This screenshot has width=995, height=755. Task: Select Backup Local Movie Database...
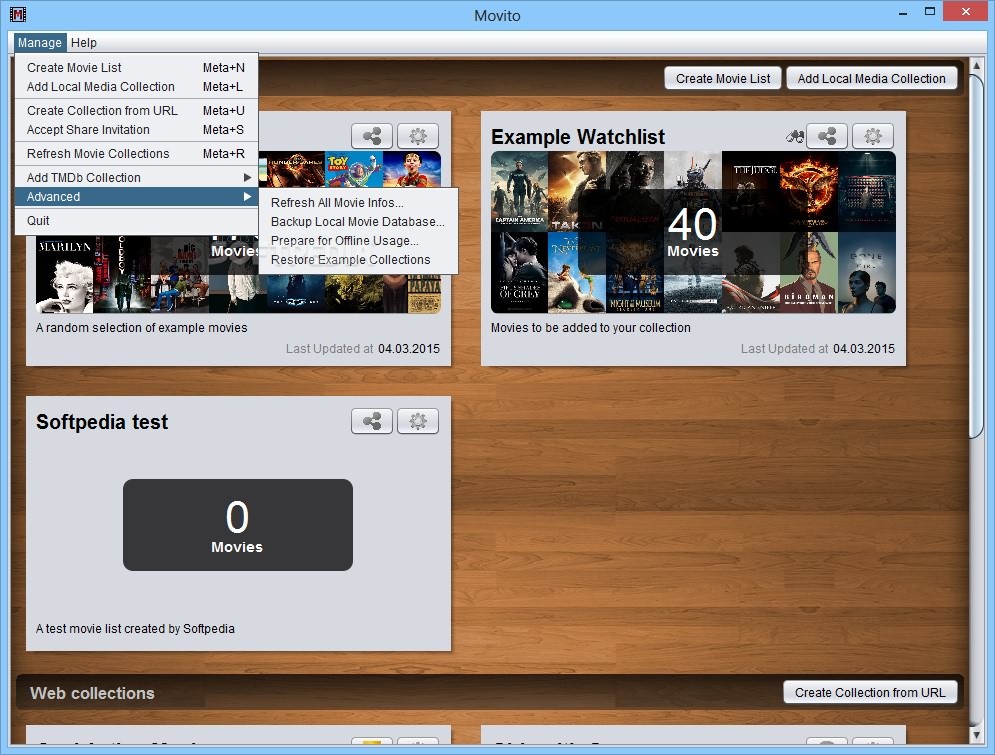[x=358, y=221]
